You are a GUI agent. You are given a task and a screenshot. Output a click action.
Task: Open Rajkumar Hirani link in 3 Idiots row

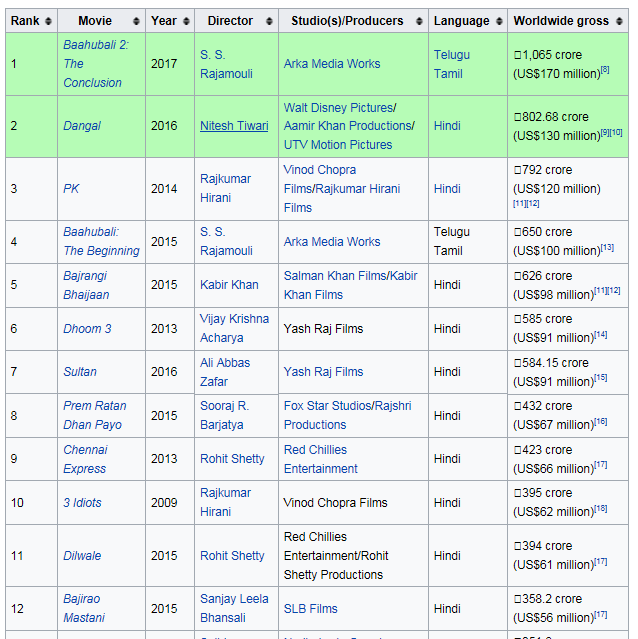click(225, 502)
